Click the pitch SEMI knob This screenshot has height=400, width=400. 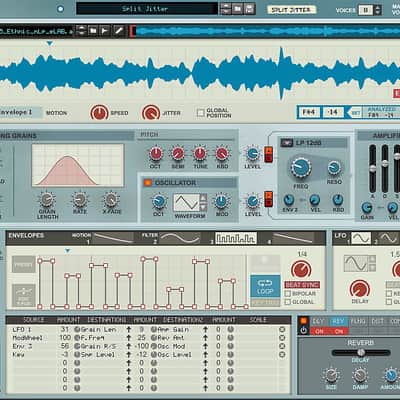178,154
